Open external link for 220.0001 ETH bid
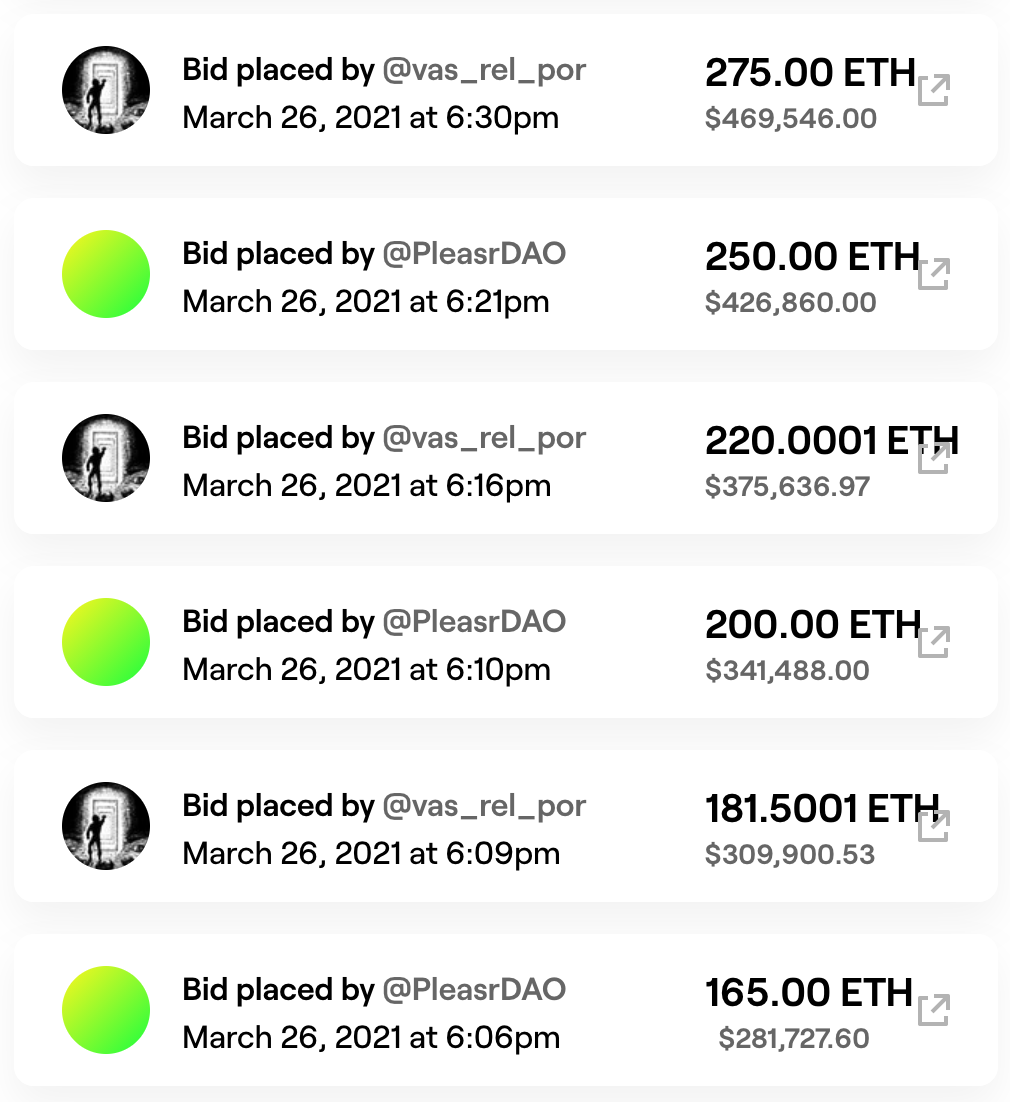Screen dimensions: 1010x1102 pos(934,459)
